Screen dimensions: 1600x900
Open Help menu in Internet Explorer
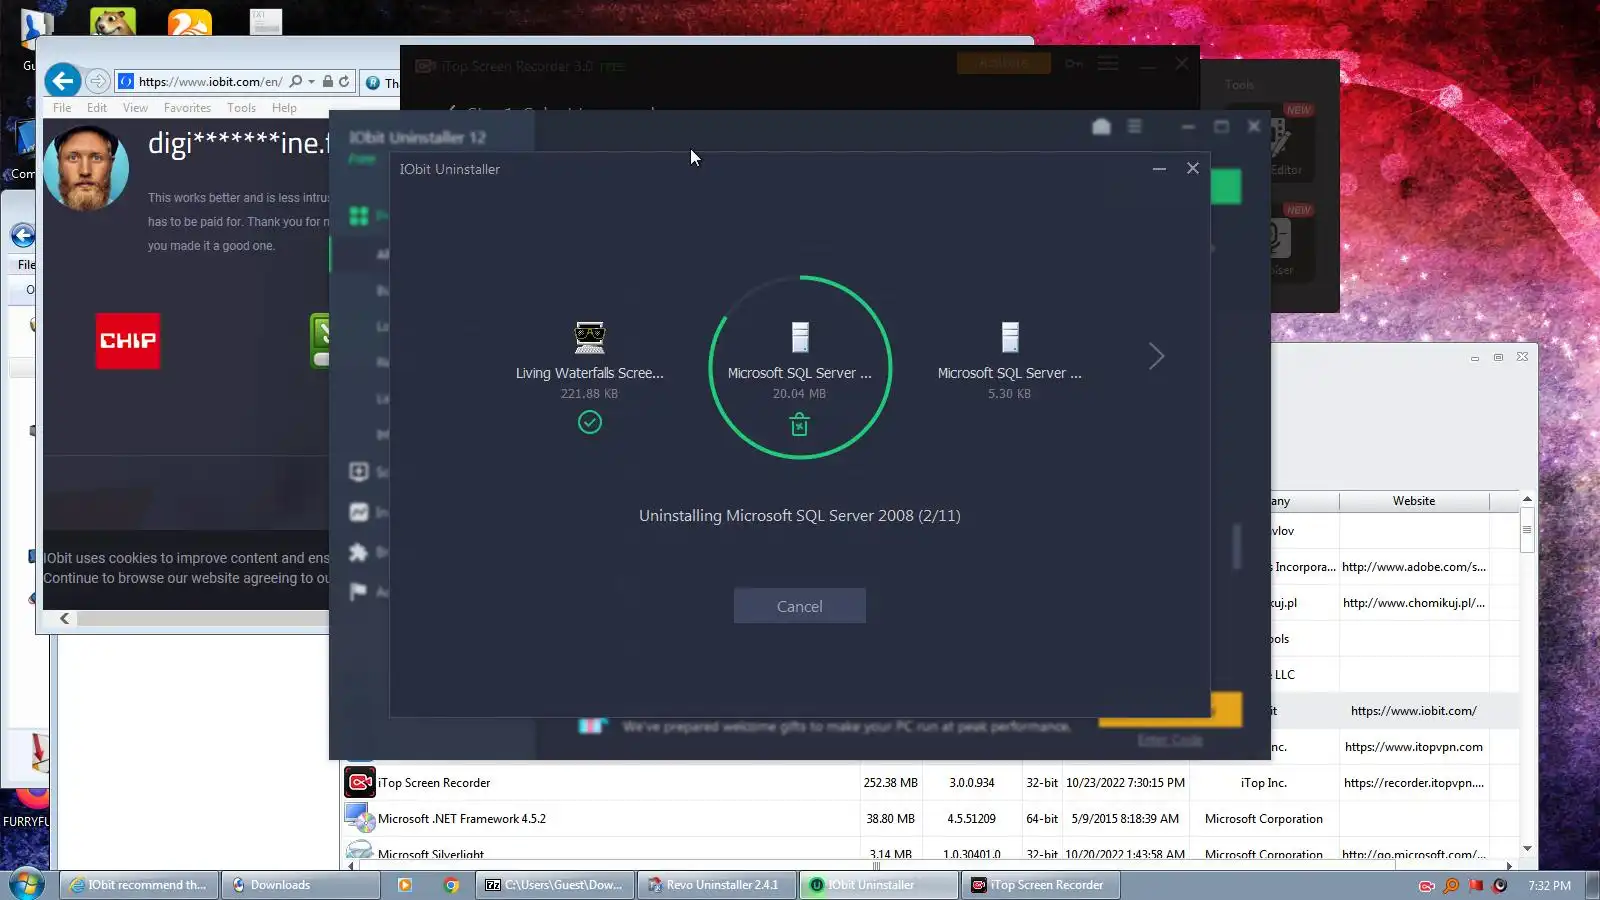pyautogui.click(x=284, y=108)
